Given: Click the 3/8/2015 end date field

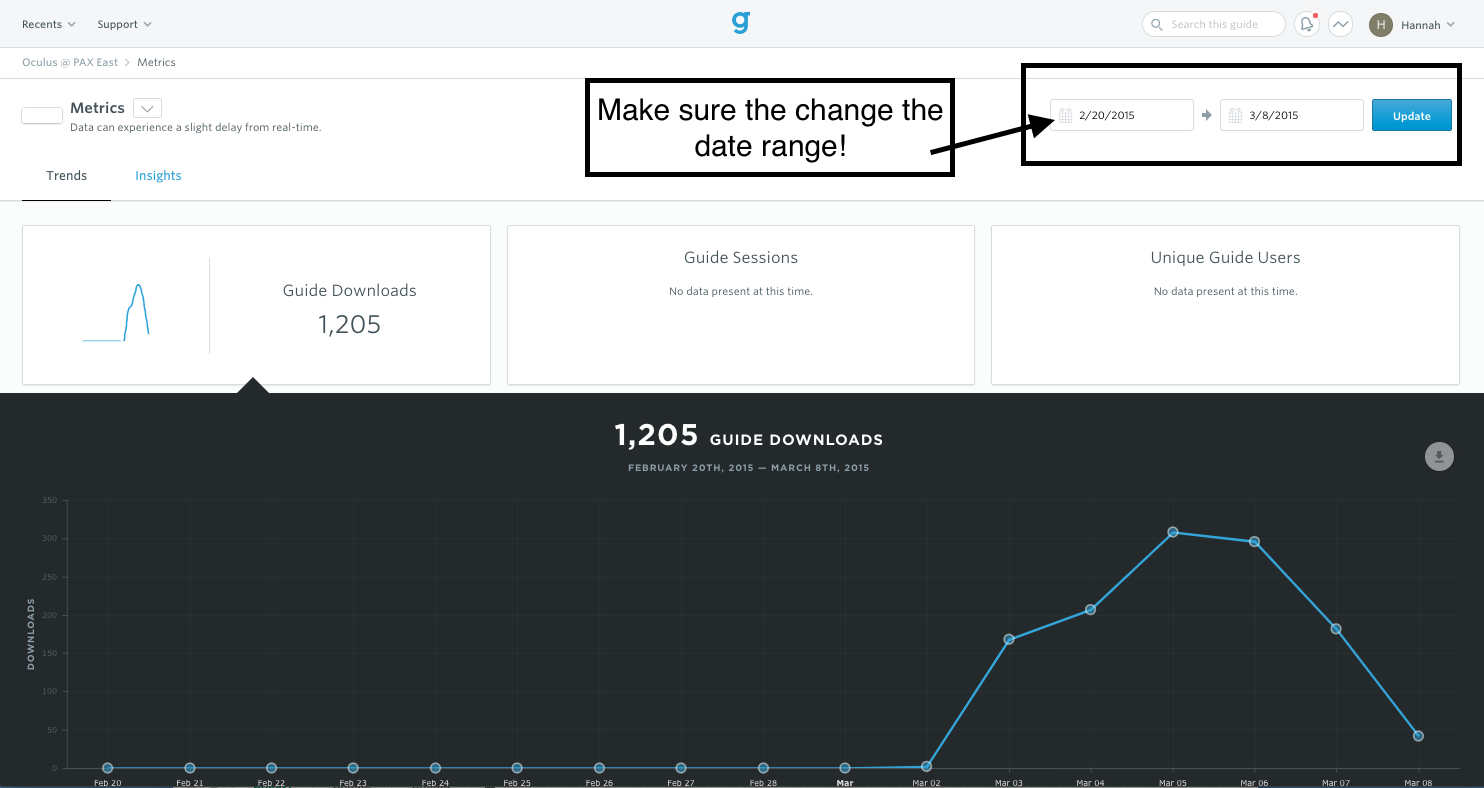Looking at the screenshot, I should click(1300, 115).
